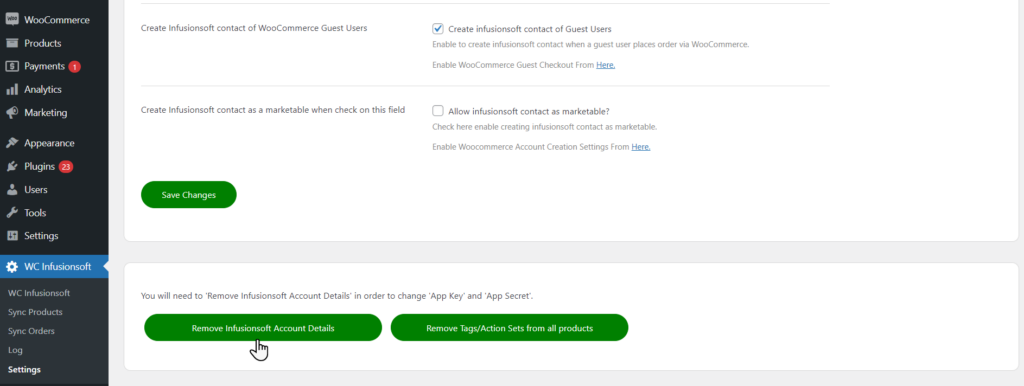Select WC Infusionsoft top-level menu label

coord(57,266)
